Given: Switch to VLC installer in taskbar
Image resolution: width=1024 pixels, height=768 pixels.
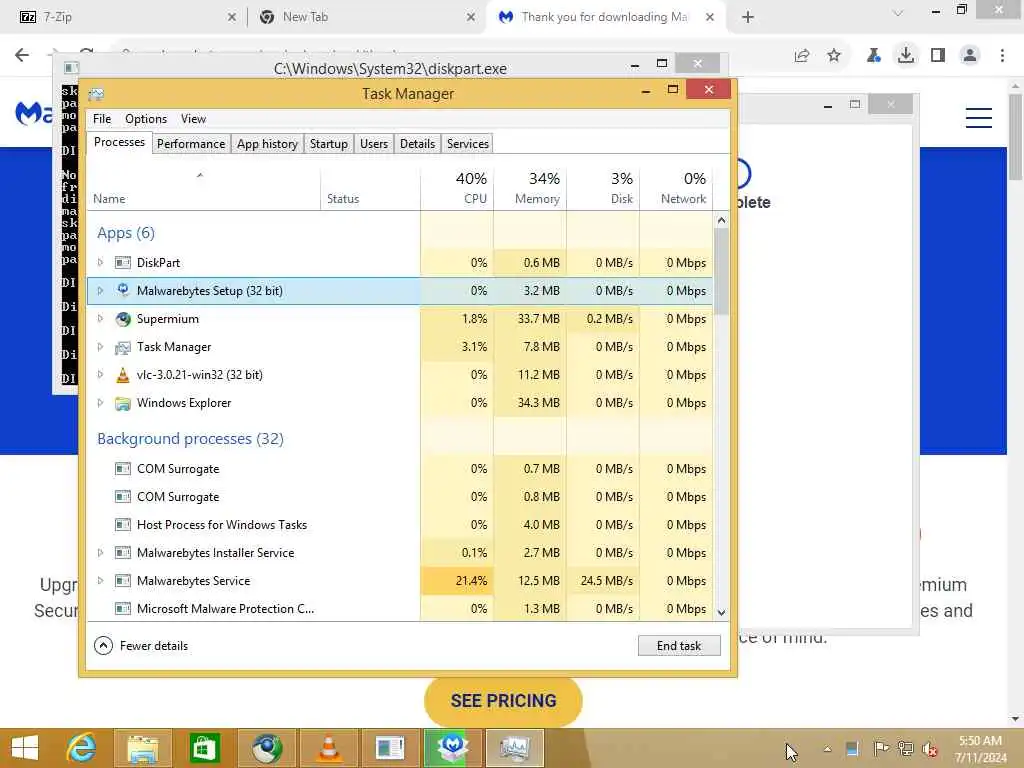Looking at the screenshot, I should [x=328, y=748].
